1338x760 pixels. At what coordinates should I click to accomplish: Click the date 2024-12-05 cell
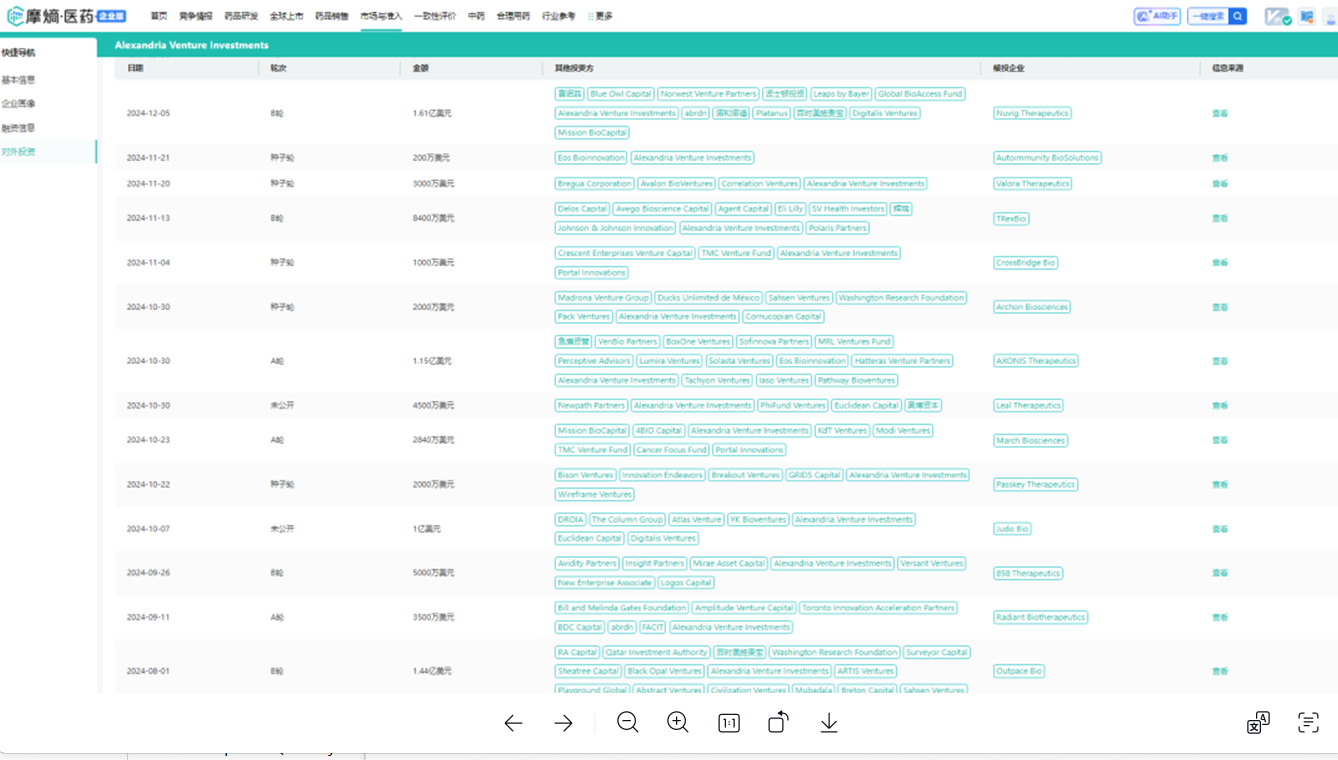point(148,113)
